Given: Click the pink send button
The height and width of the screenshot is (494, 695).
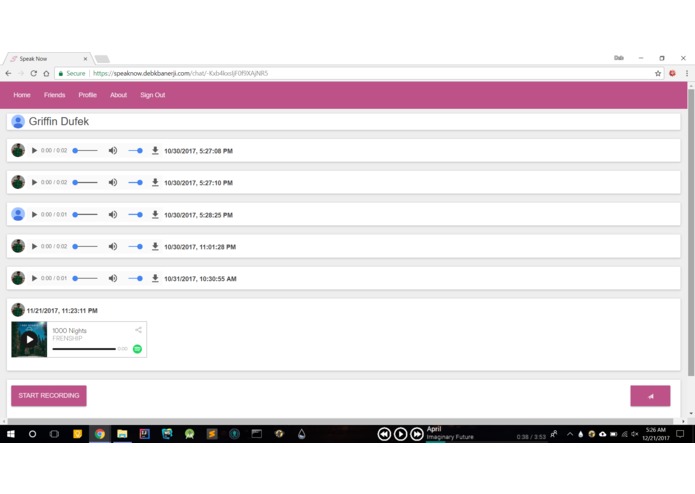Looking at the screenshot, I should (650, 396).
